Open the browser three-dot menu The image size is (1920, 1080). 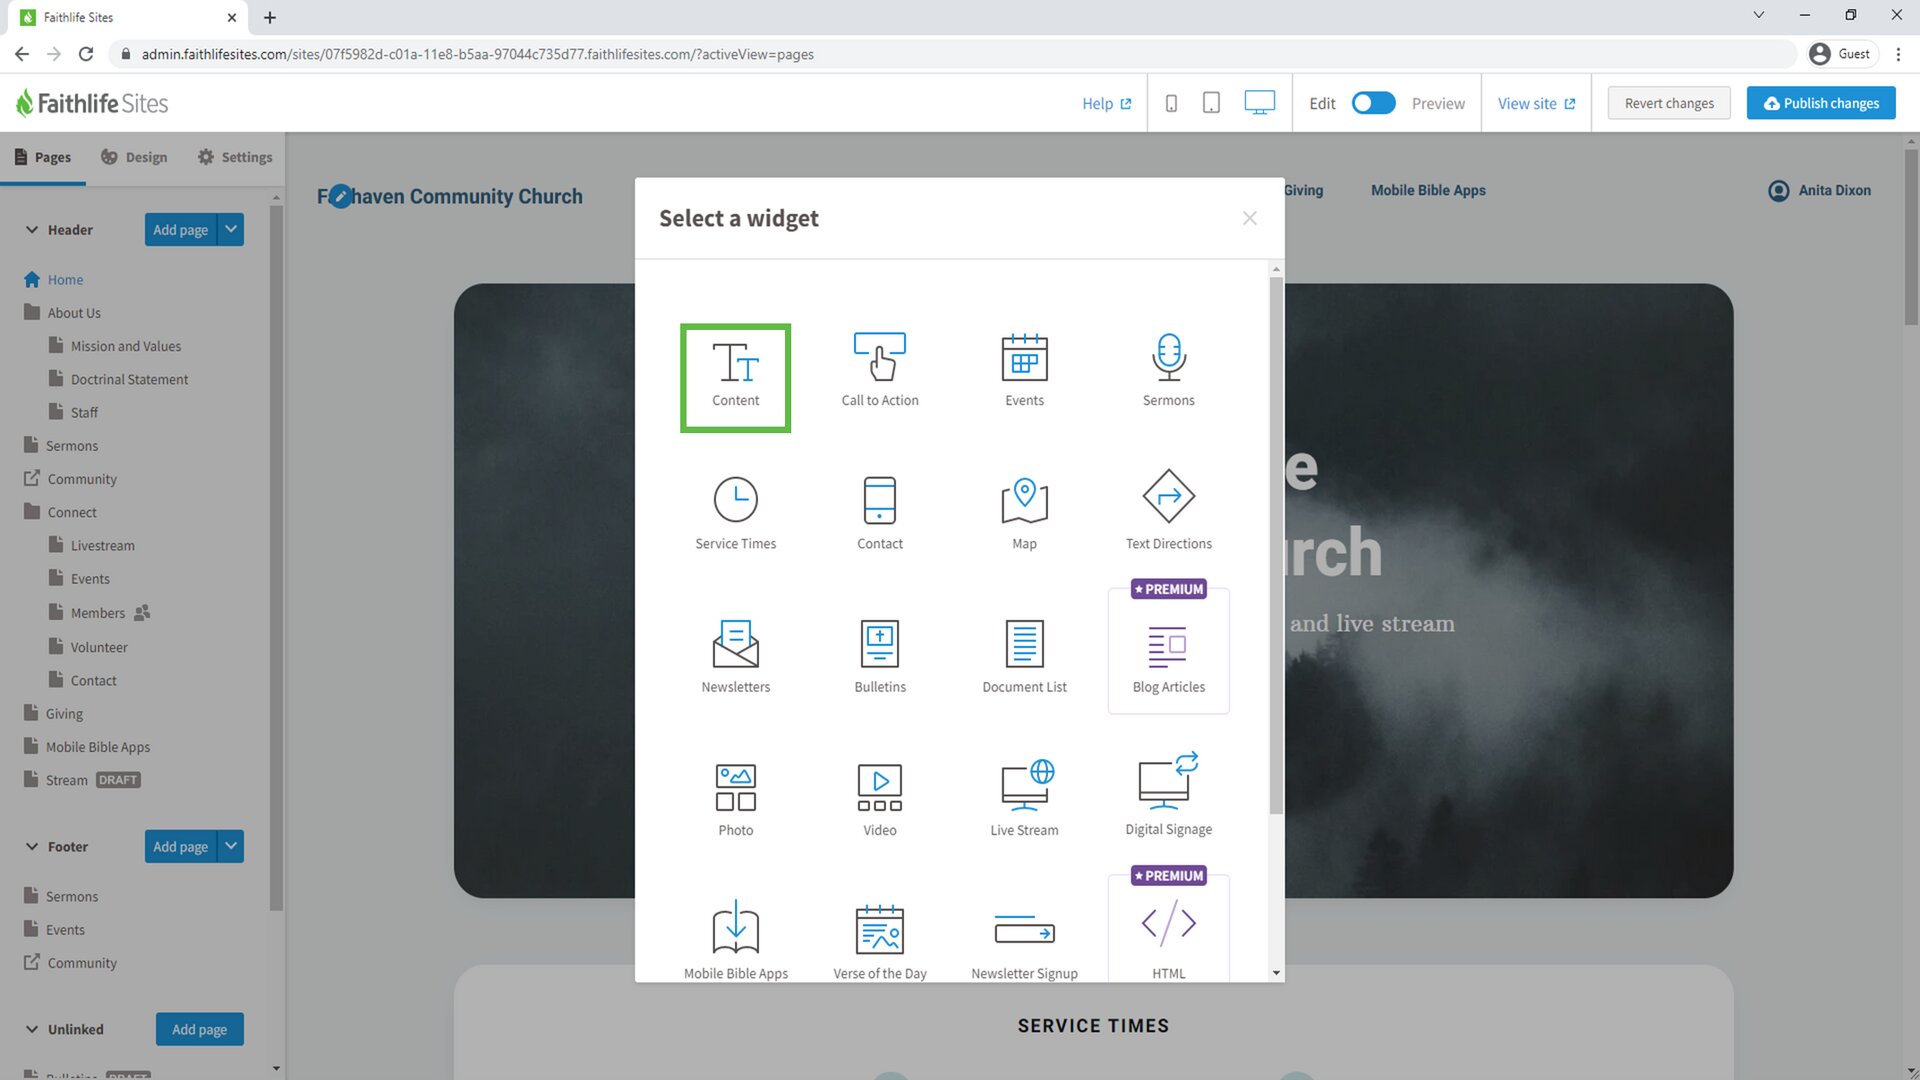click(x=1898, y=54)
